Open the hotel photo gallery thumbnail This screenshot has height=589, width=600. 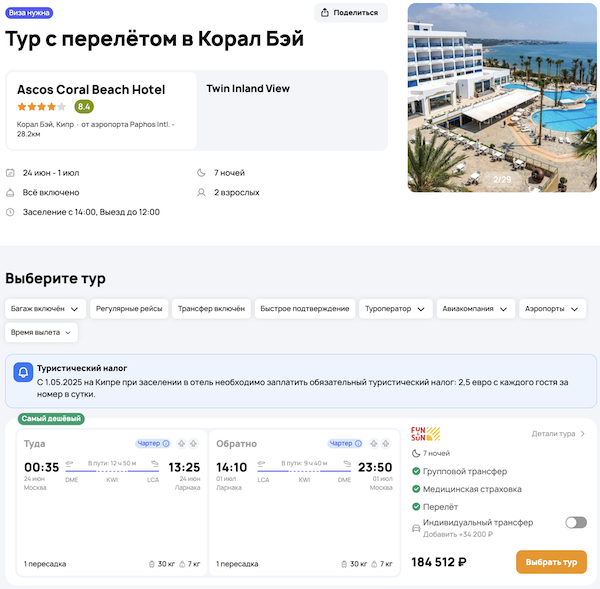coord(502,97)
